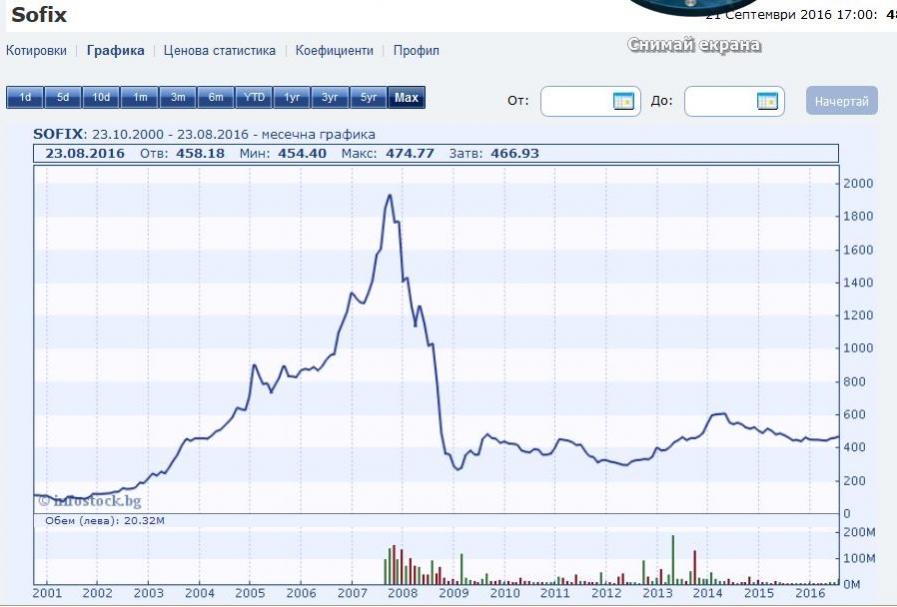
Task: Switch chart to 3m range
Action: coord(178,97)
